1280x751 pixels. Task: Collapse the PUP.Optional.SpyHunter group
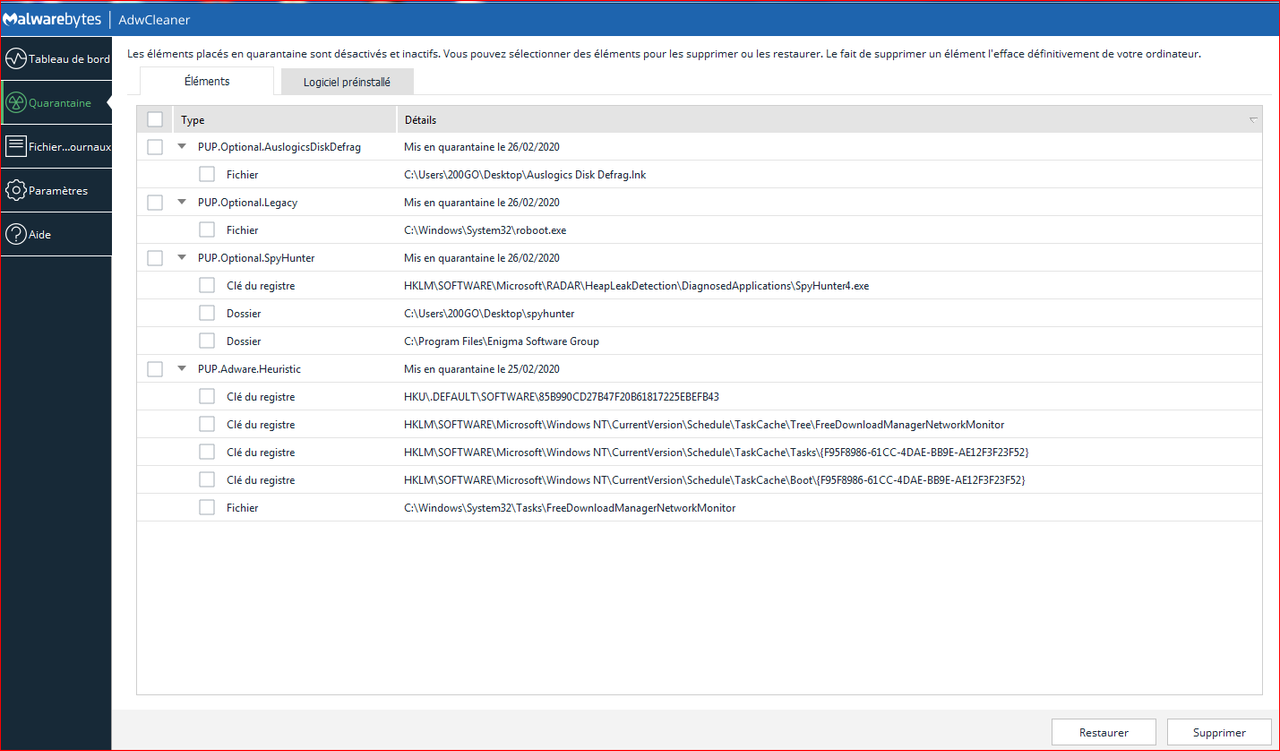coord(182,257)
